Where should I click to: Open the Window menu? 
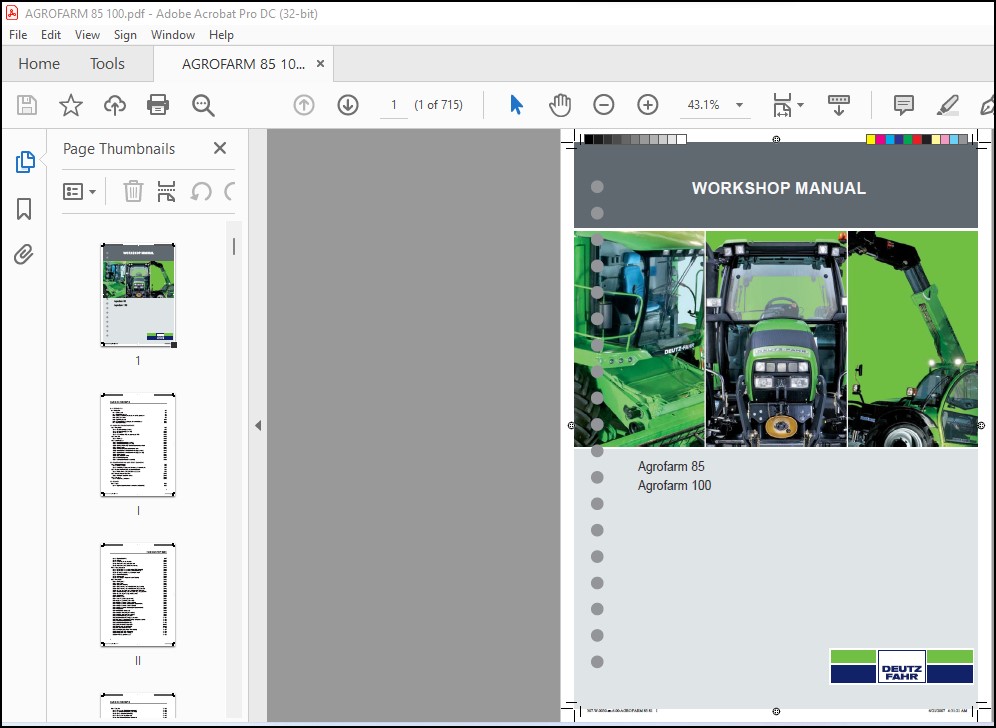coord(173,35)
